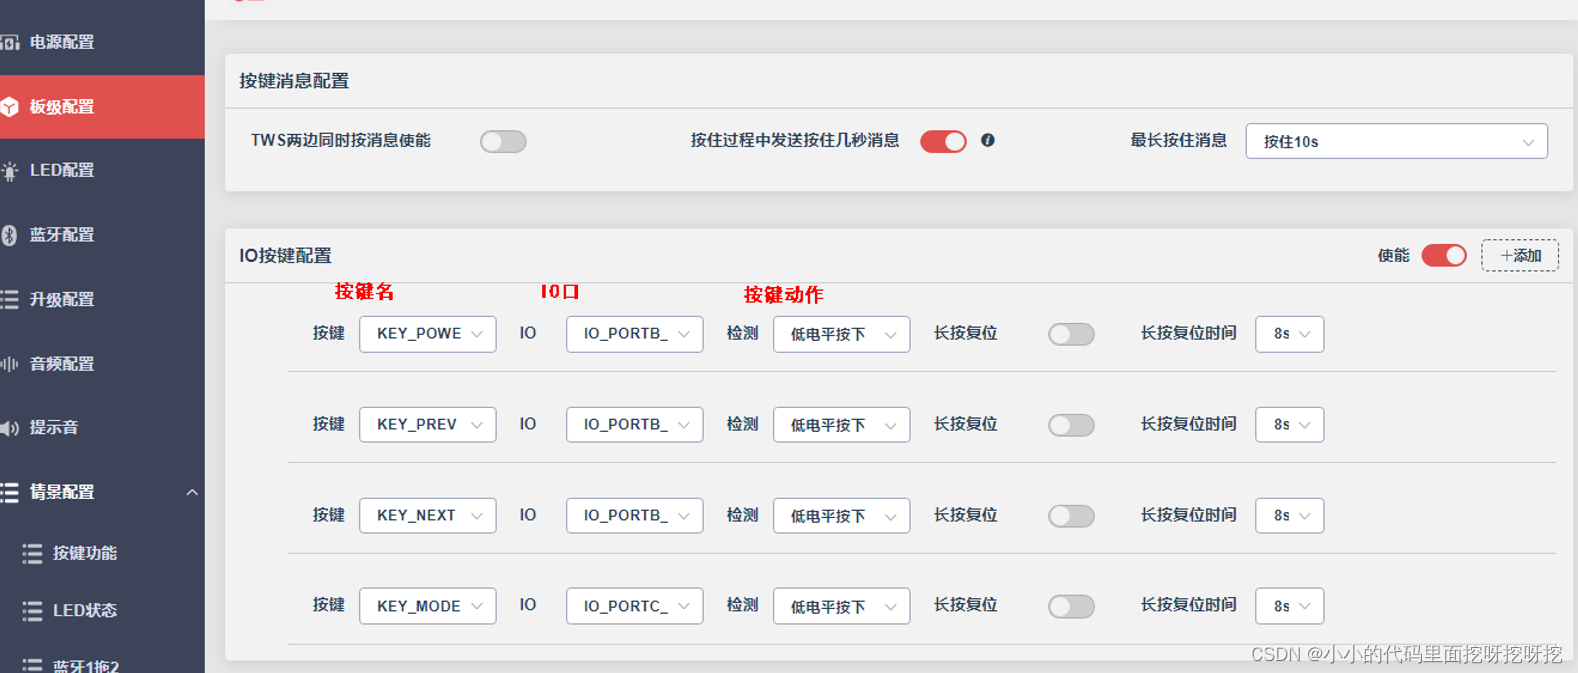
Task: Switch to LED状态 in the sidebar
Action: pos(84,610)
